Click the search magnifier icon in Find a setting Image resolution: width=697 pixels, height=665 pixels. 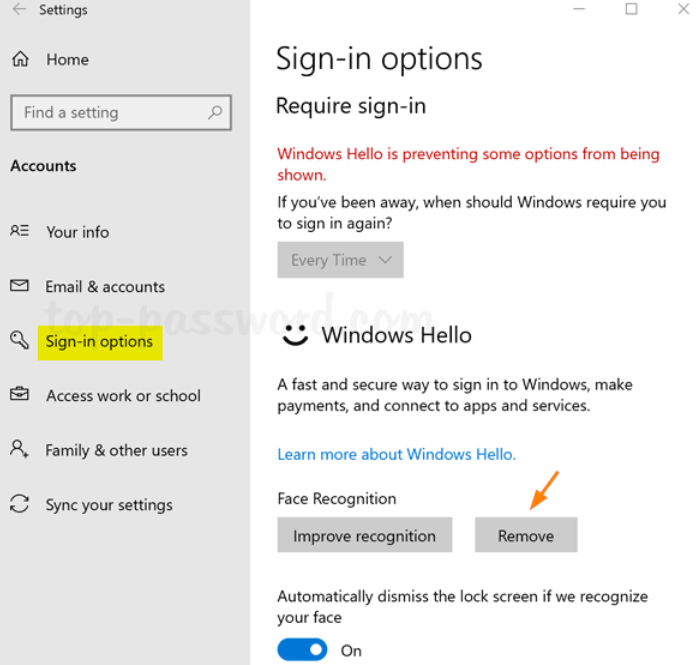(x=215, y=112)
